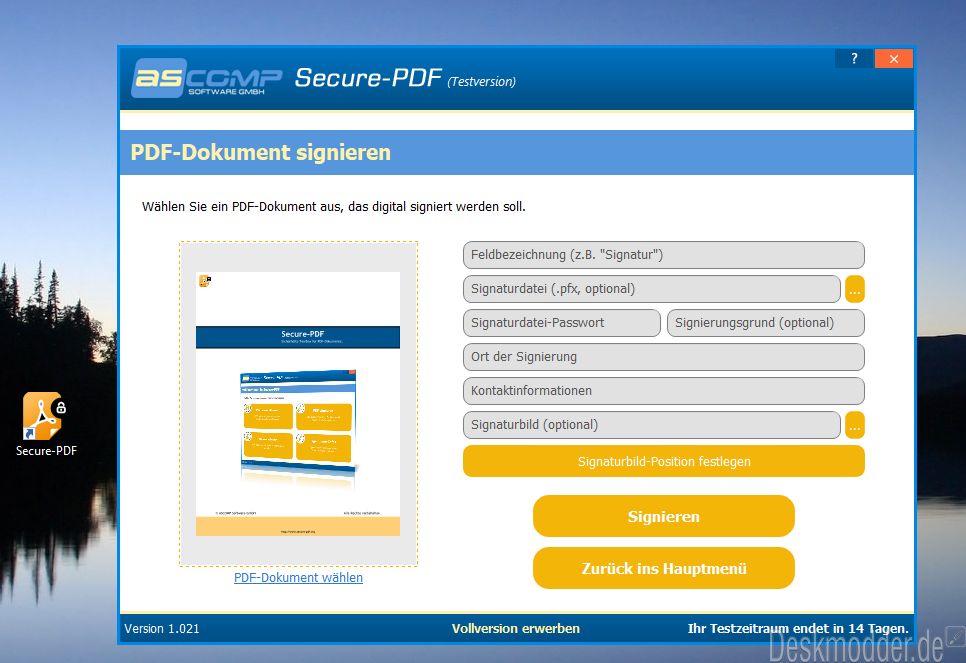Click Signaturbild-Position festlegen button
The width and height of the screenshot is (966, 663).
click(664, 462)
